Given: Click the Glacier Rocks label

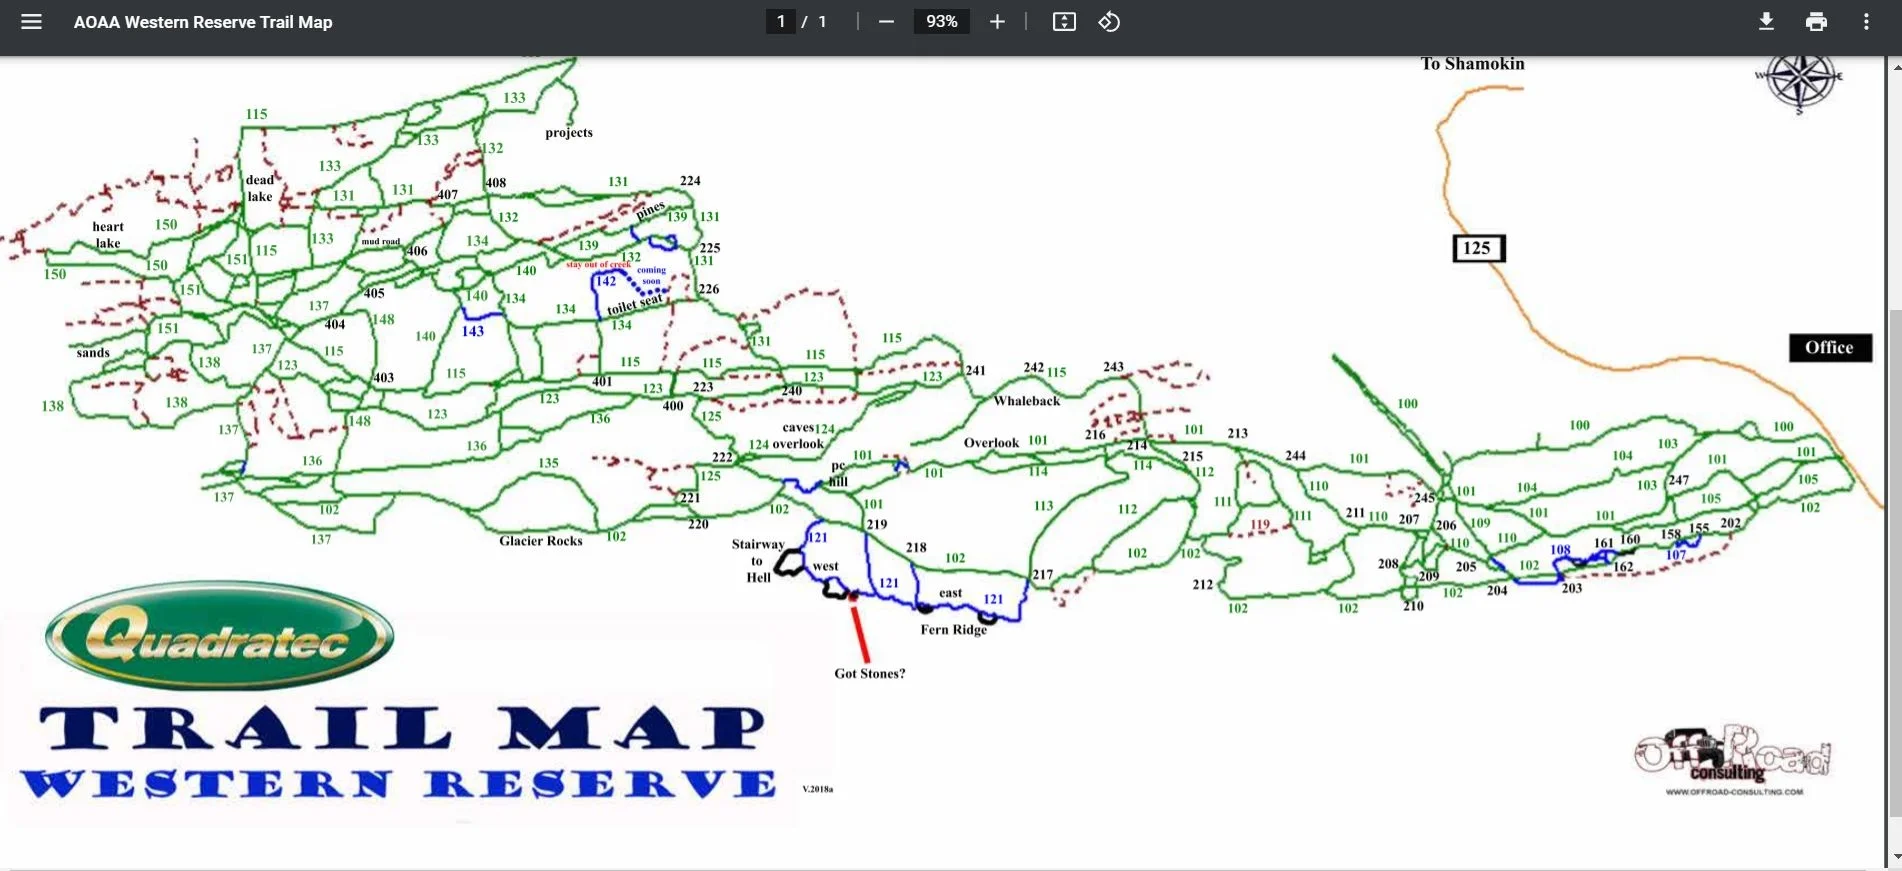Looking at the screenshot, I should (x=541, y=541).
